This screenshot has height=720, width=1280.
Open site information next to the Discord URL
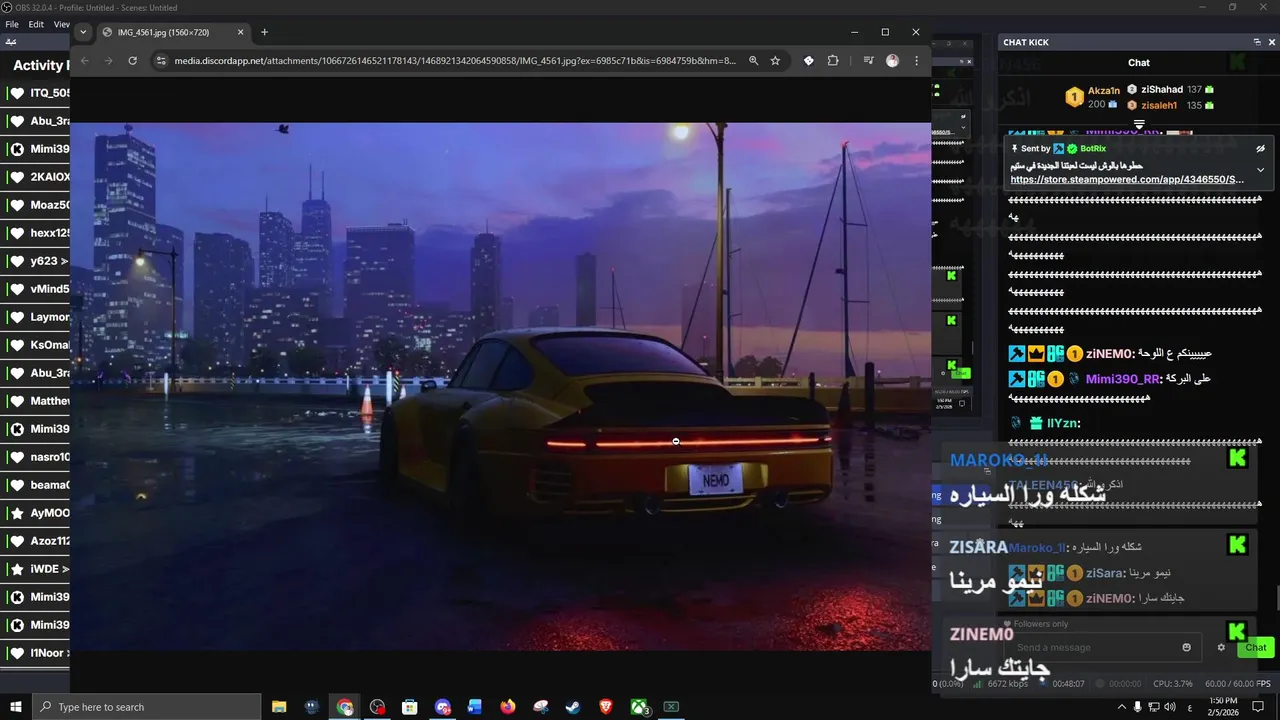(161, 61)
